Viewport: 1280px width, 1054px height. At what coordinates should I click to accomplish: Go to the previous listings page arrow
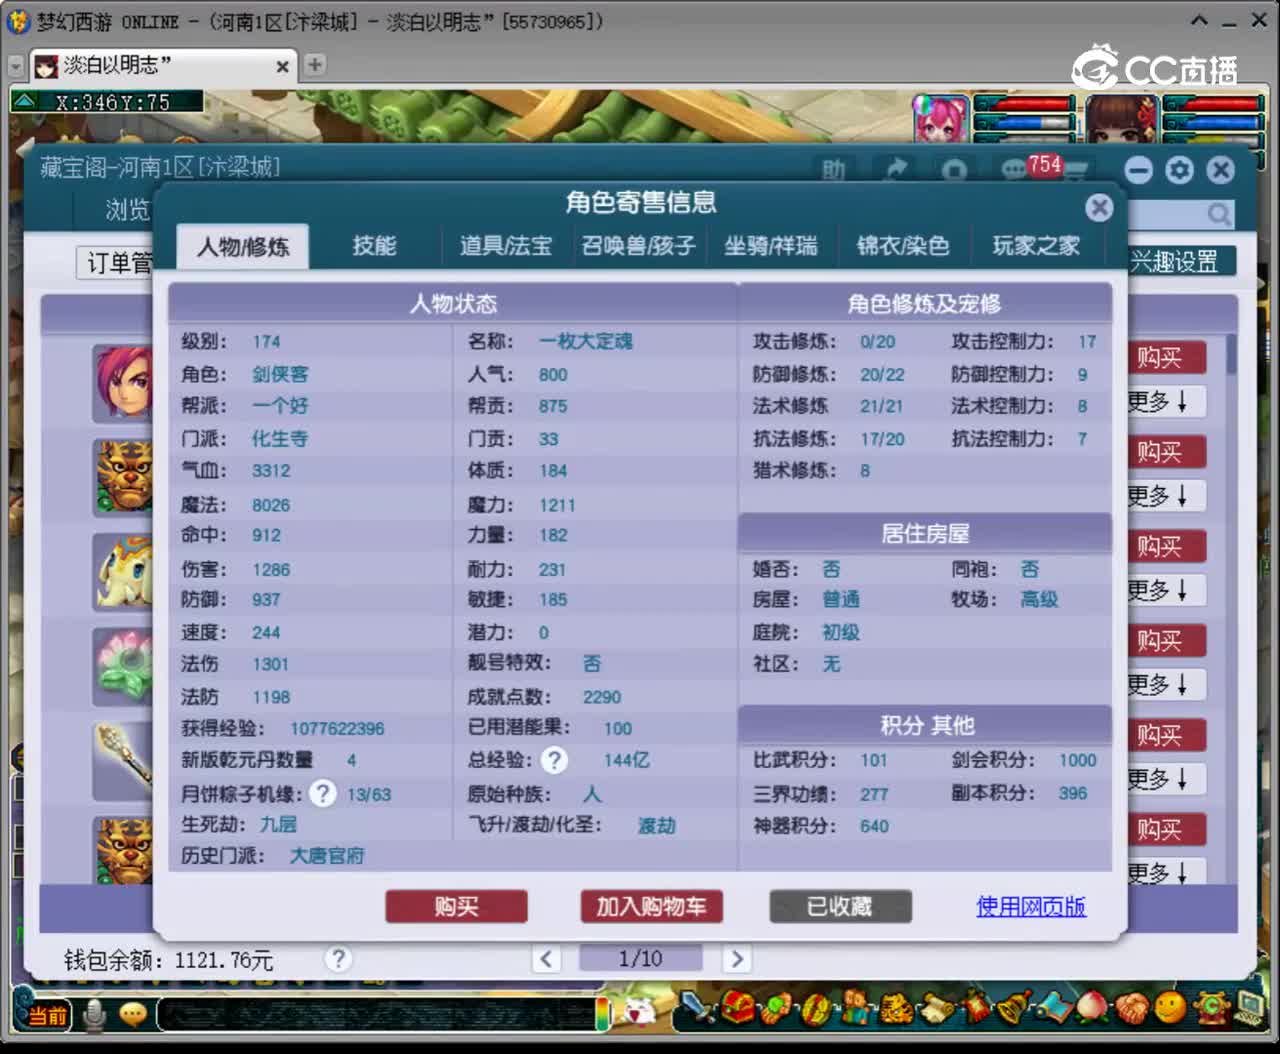coord(546,959)
